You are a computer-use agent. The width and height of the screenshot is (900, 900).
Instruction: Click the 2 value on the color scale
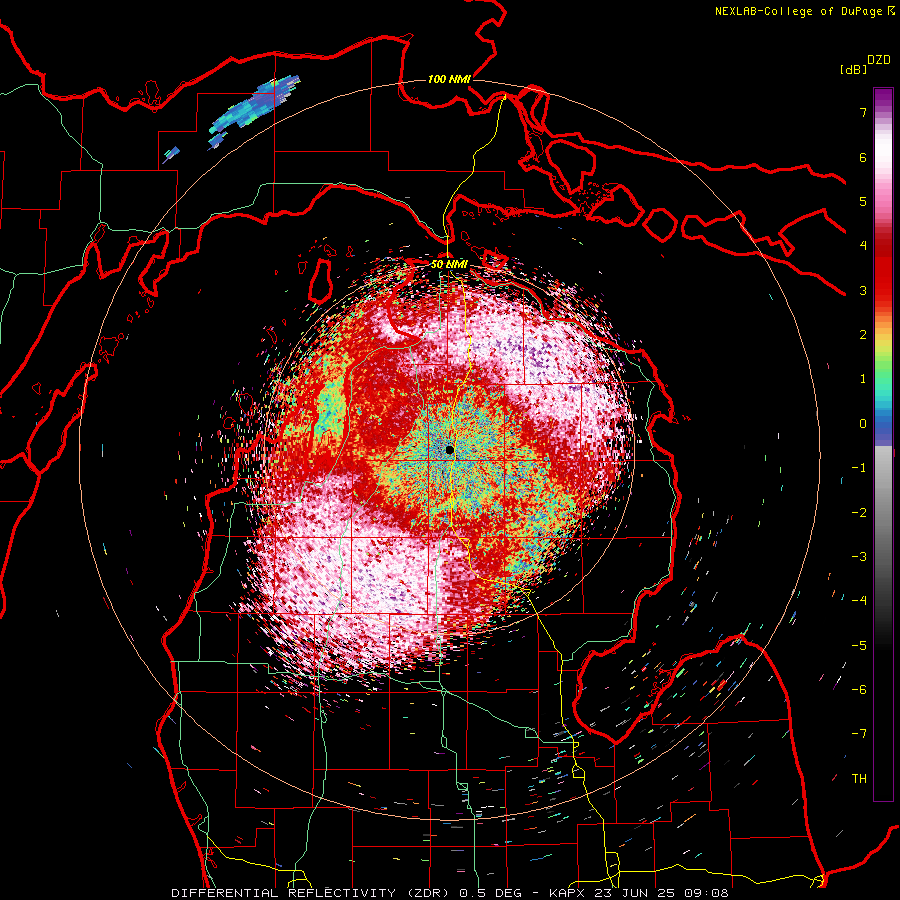[x=863, y=335]
